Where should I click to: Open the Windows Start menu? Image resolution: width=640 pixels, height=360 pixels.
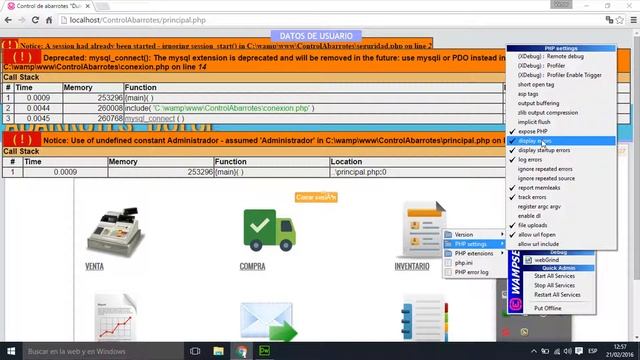[x=11, y=351]
